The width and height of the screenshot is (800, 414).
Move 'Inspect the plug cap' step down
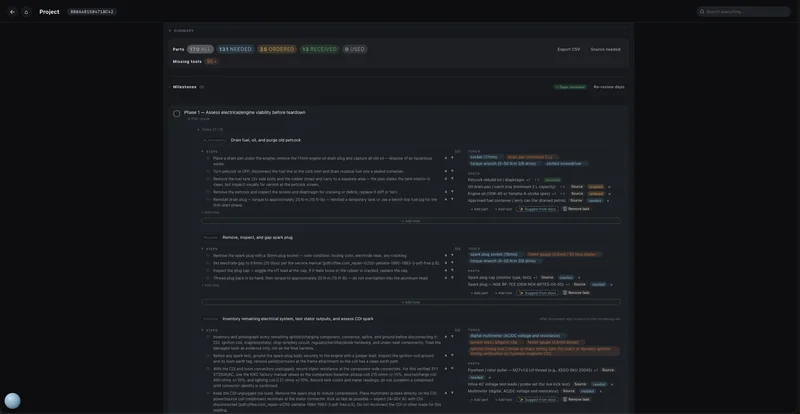(452, 270)
